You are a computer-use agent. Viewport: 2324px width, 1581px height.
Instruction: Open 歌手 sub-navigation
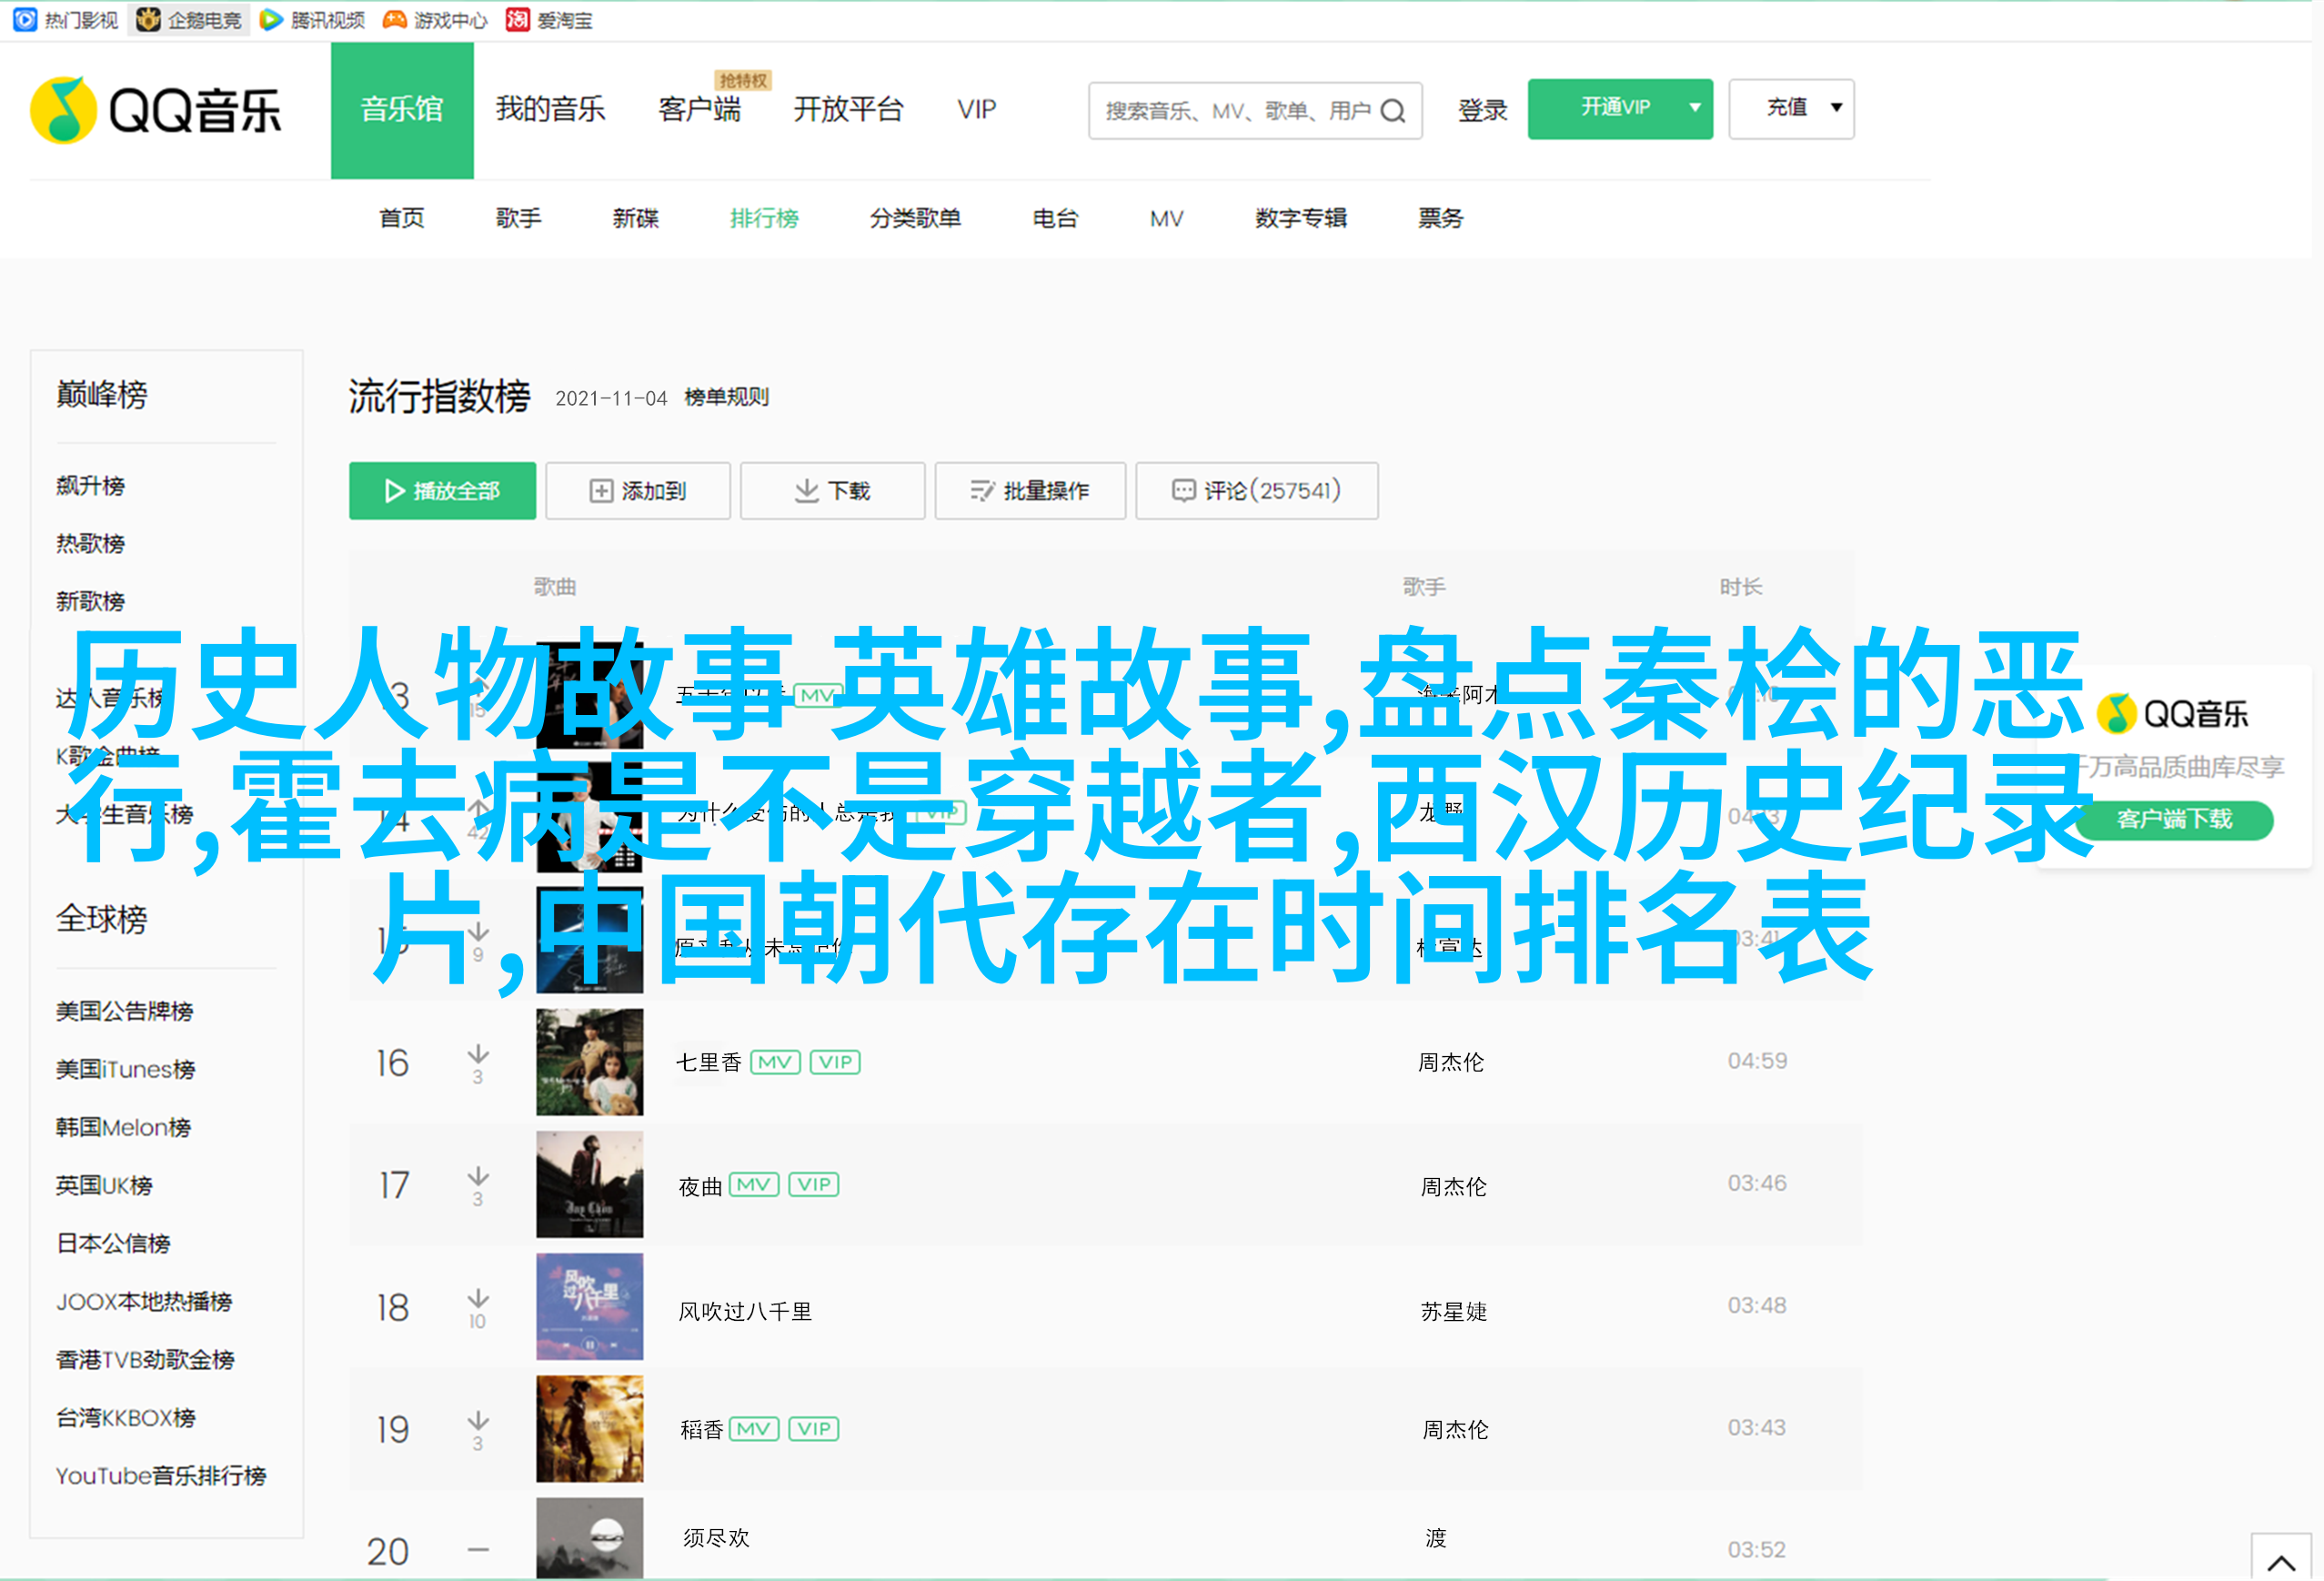pyautogui.click(x=518, y=218)
